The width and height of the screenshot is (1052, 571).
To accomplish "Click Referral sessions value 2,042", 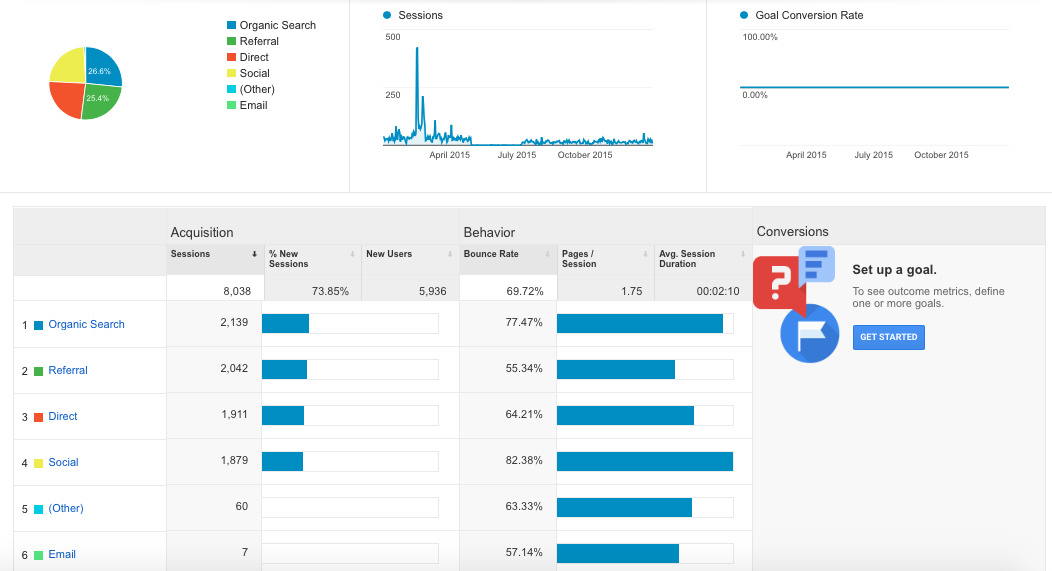I will [x=234, y=368].
